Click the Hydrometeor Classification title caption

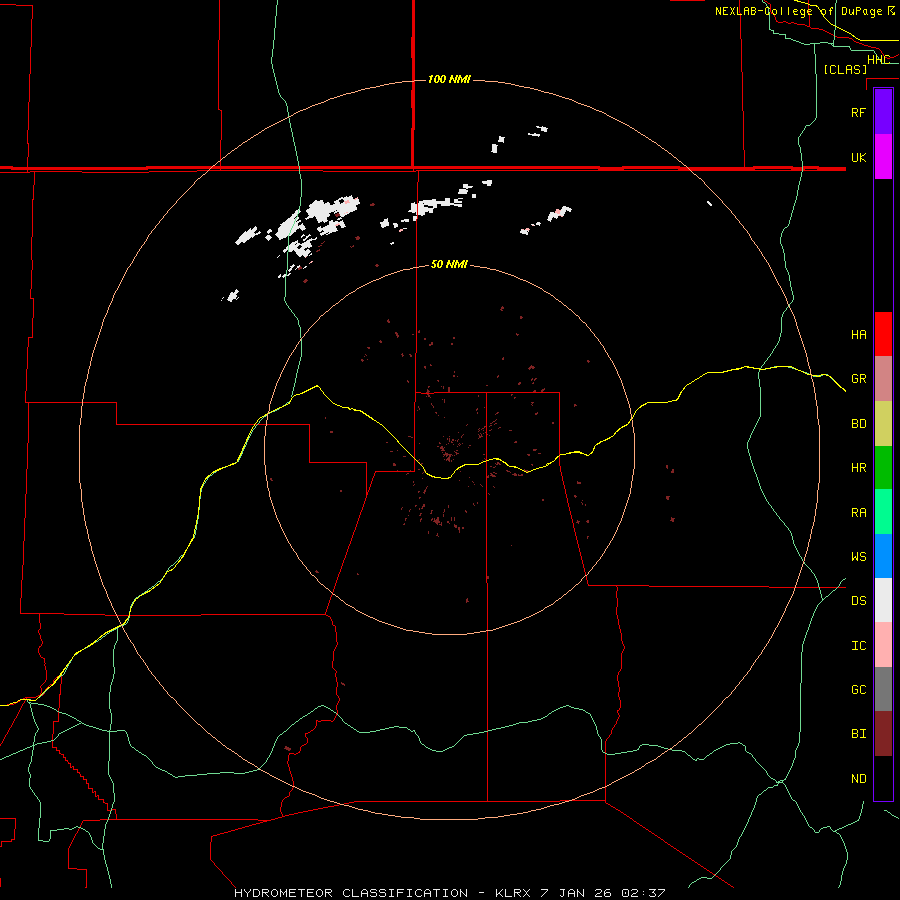(x=449, y=893)
